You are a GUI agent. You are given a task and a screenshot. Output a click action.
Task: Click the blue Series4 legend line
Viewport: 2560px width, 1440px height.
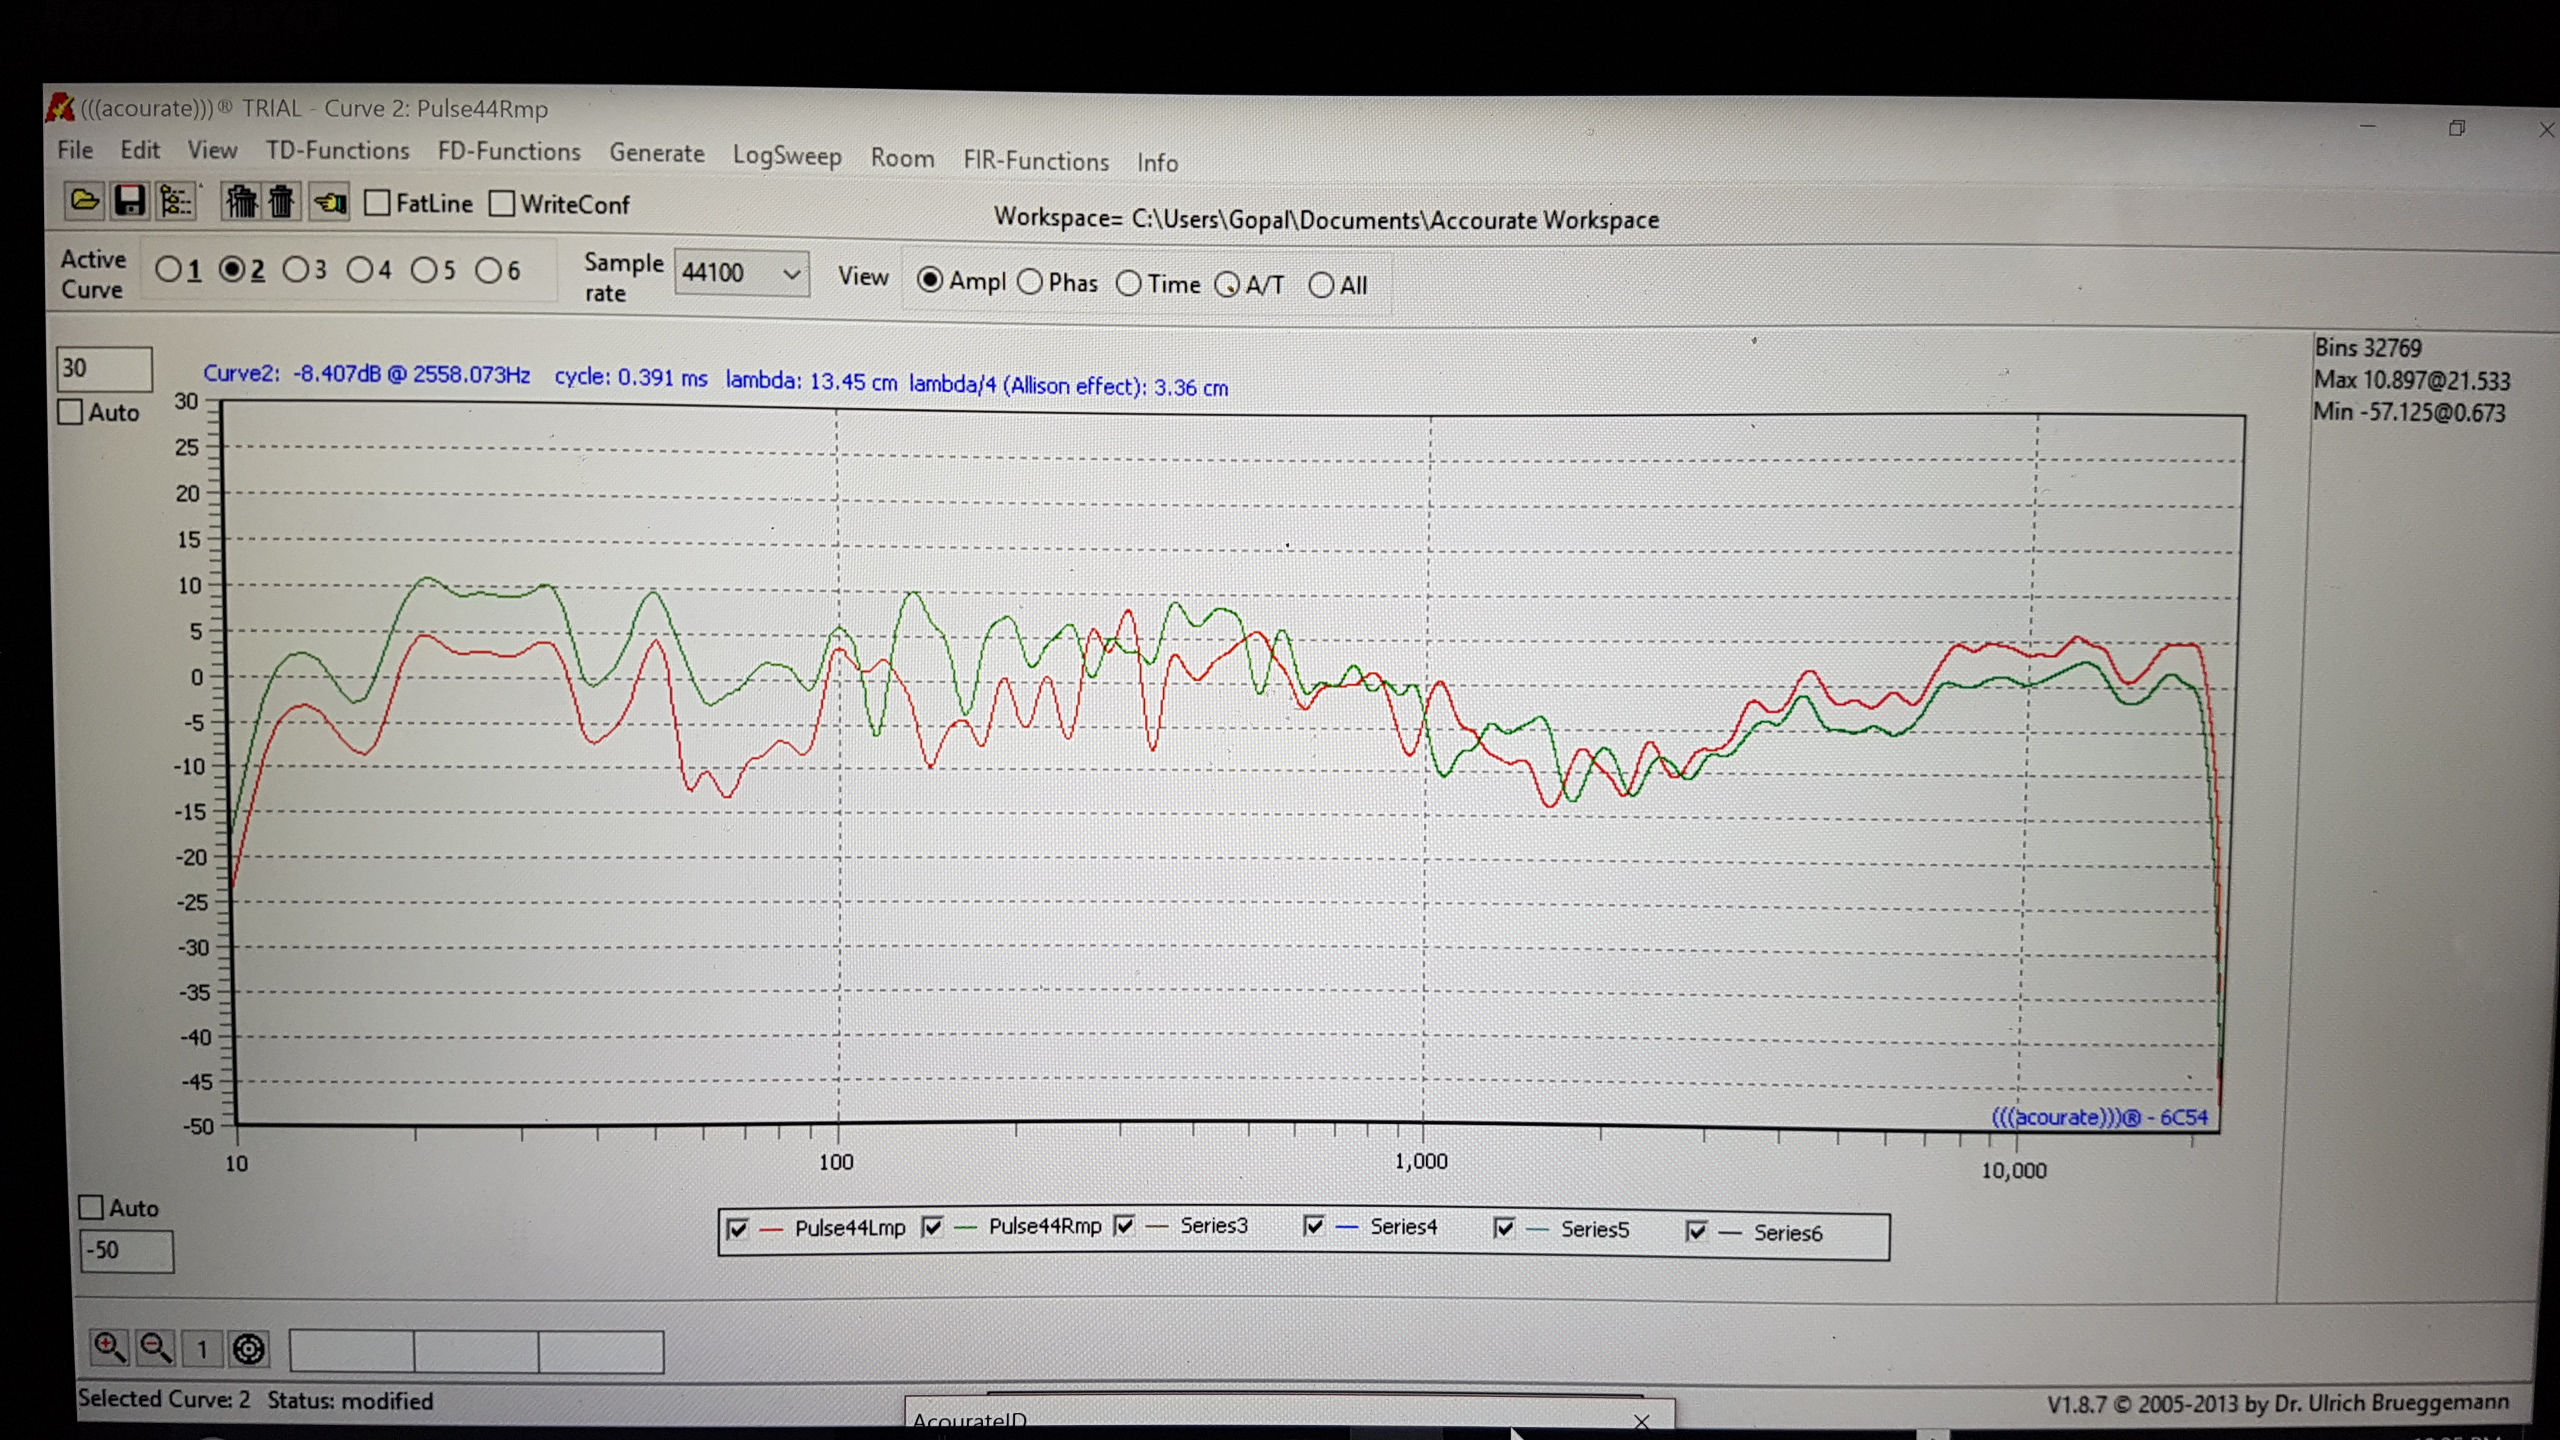point(1347,1226)
